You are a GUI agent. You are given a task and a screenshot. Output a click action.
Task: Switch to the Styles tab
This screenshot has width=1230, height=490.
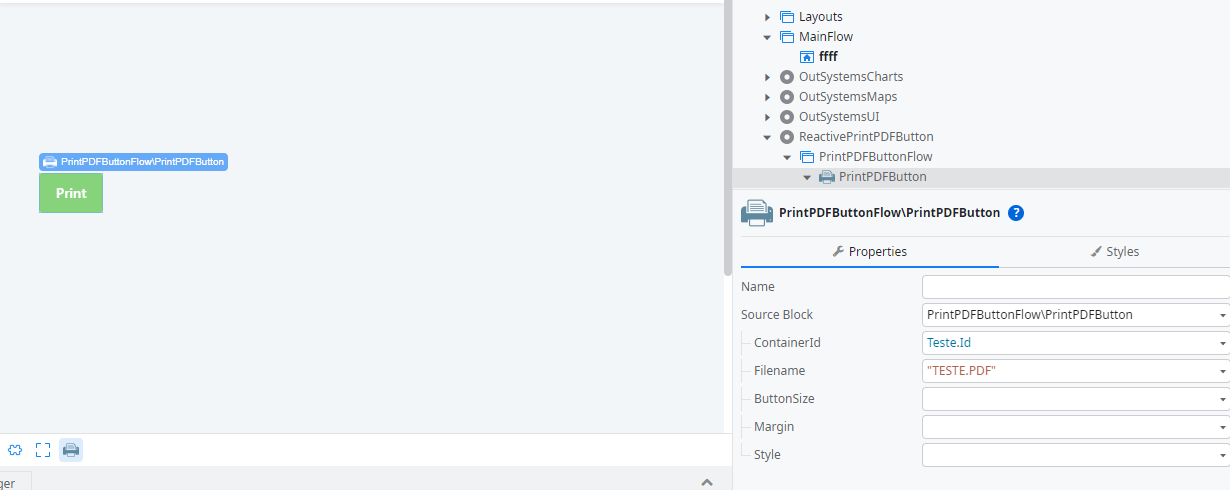pos(1114,252)
